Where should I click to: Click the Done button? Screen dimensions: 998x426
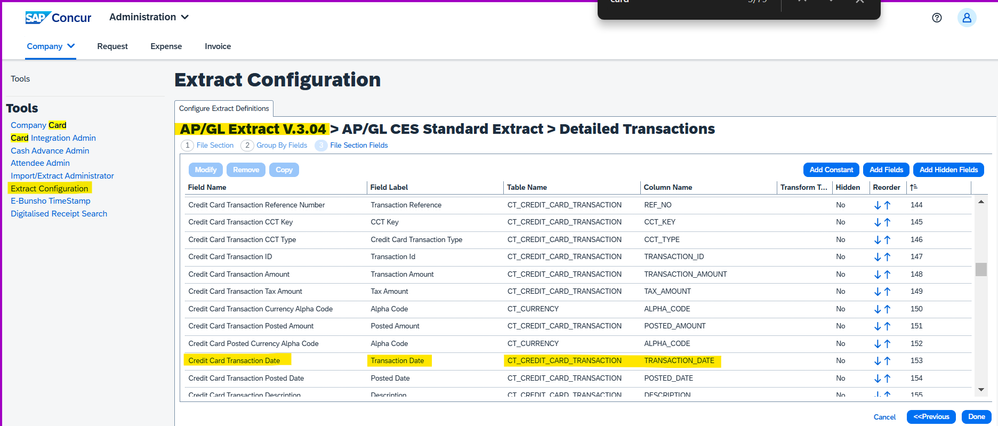[x=976, y=417]
